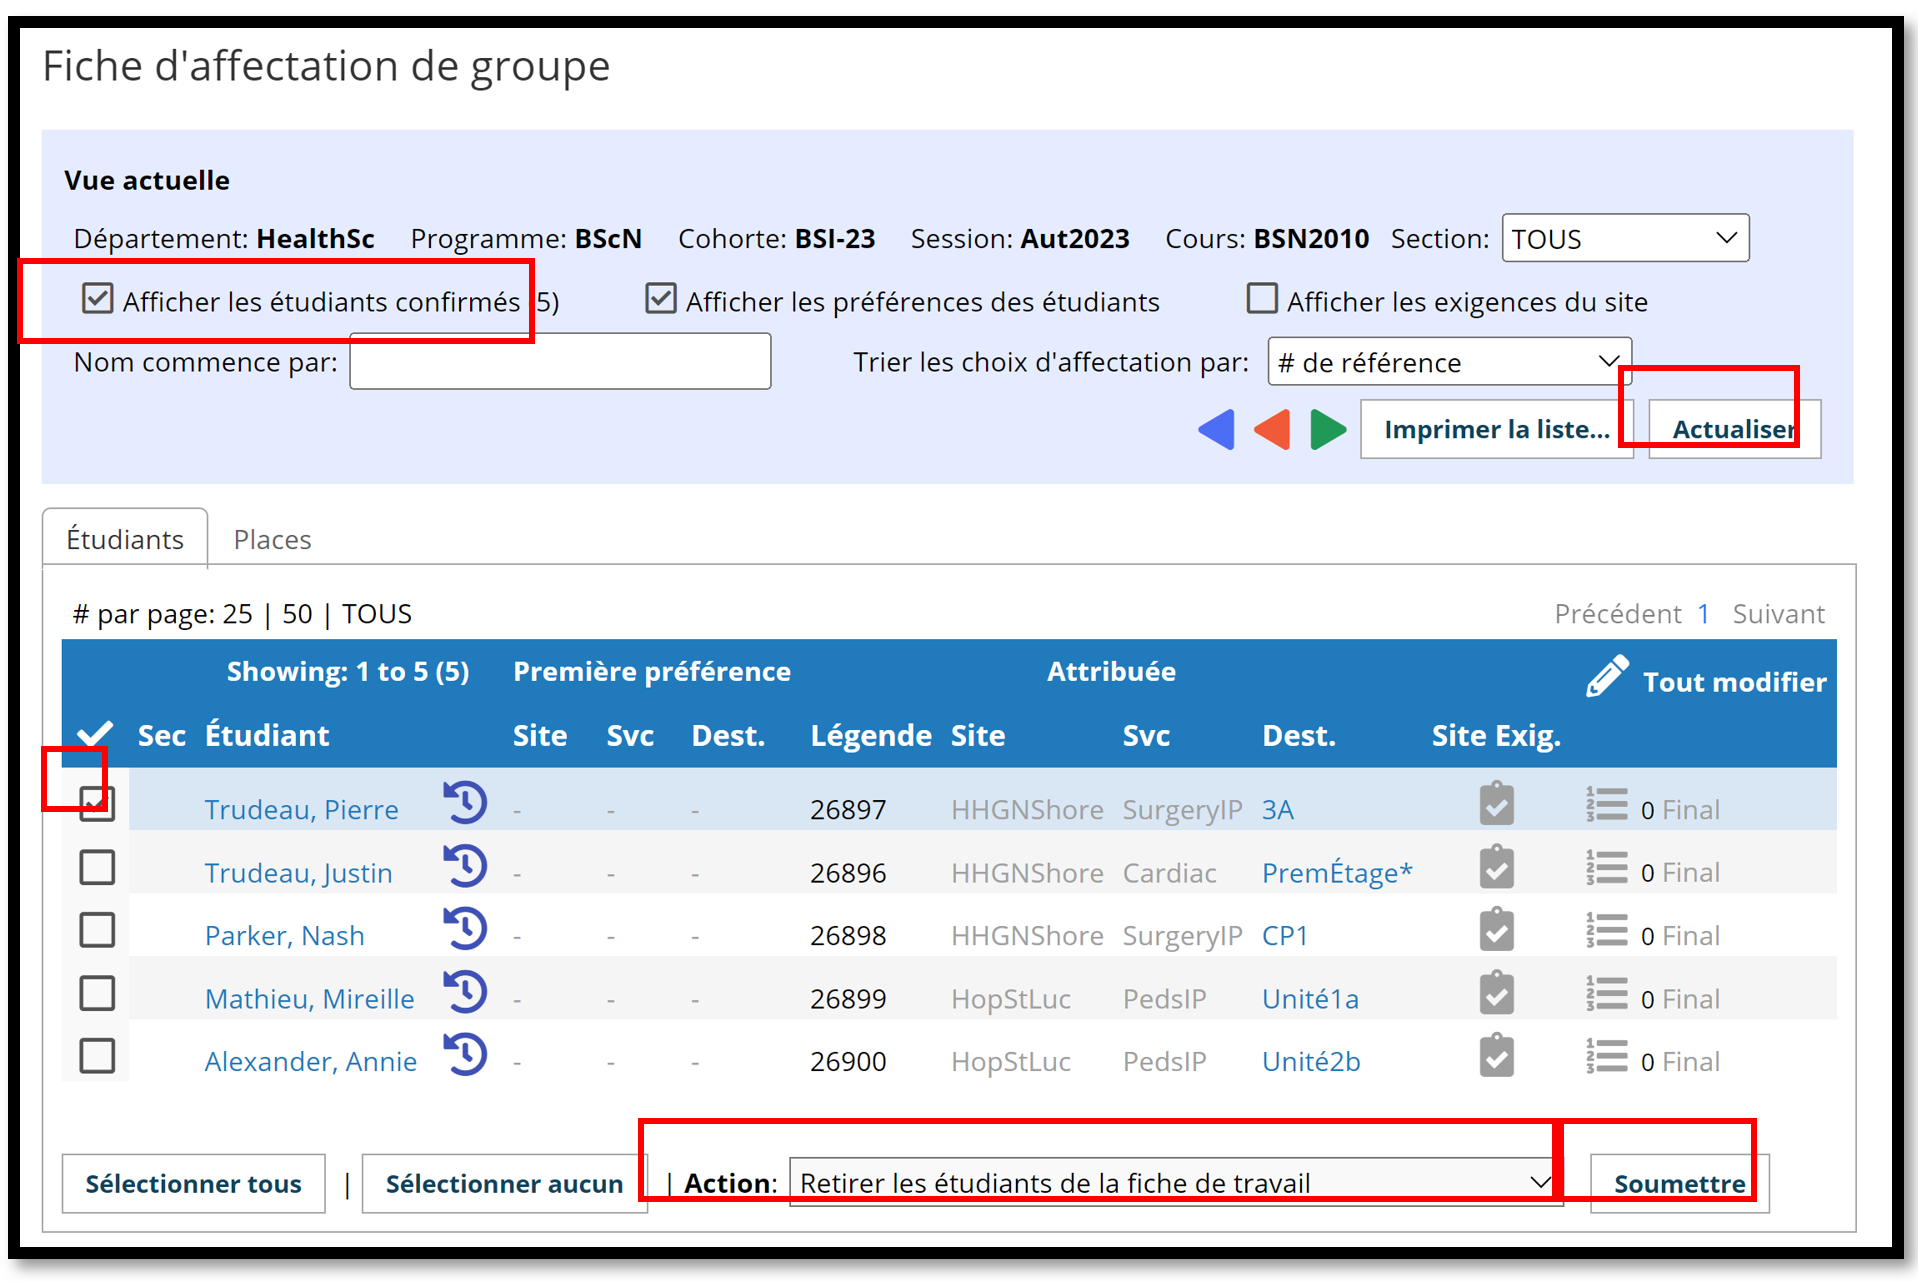Open the Mathieu, Mireille student link

[x=309, y=998]
